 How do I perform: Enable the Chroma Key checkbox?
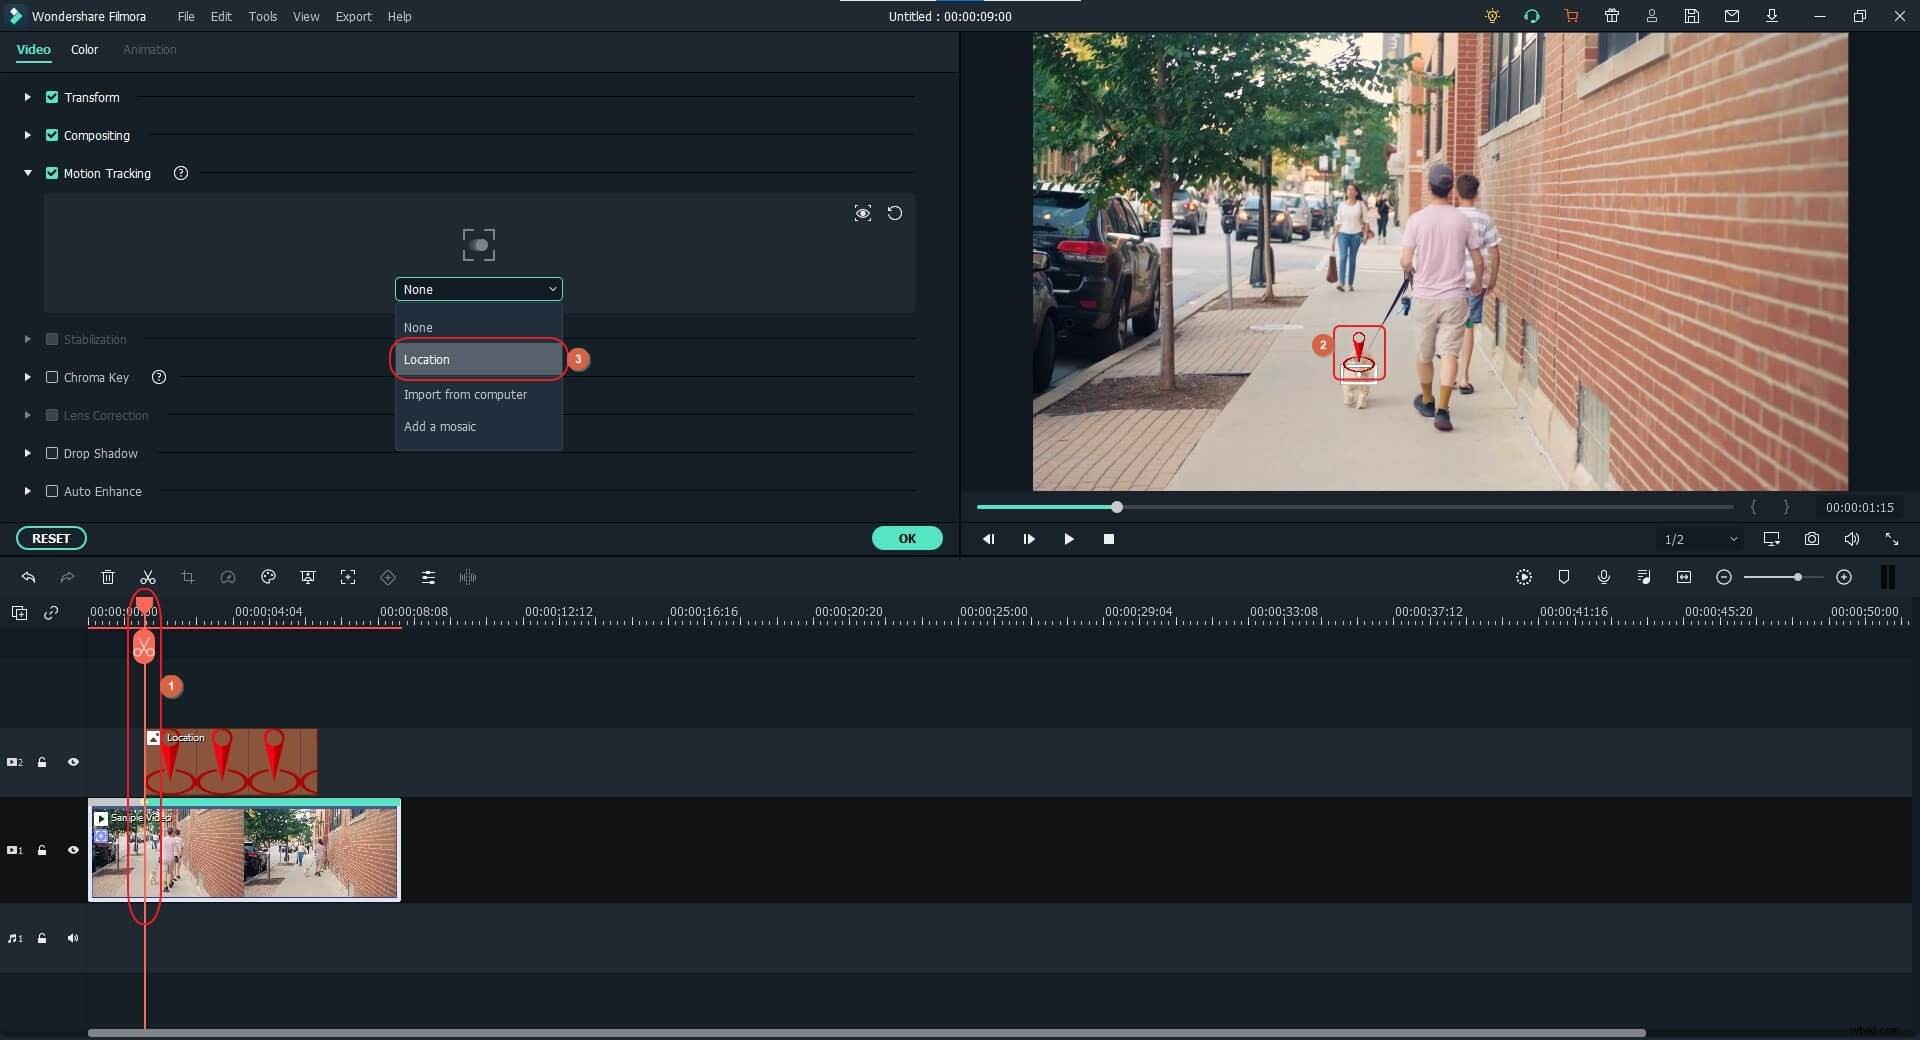click(51, 377)
